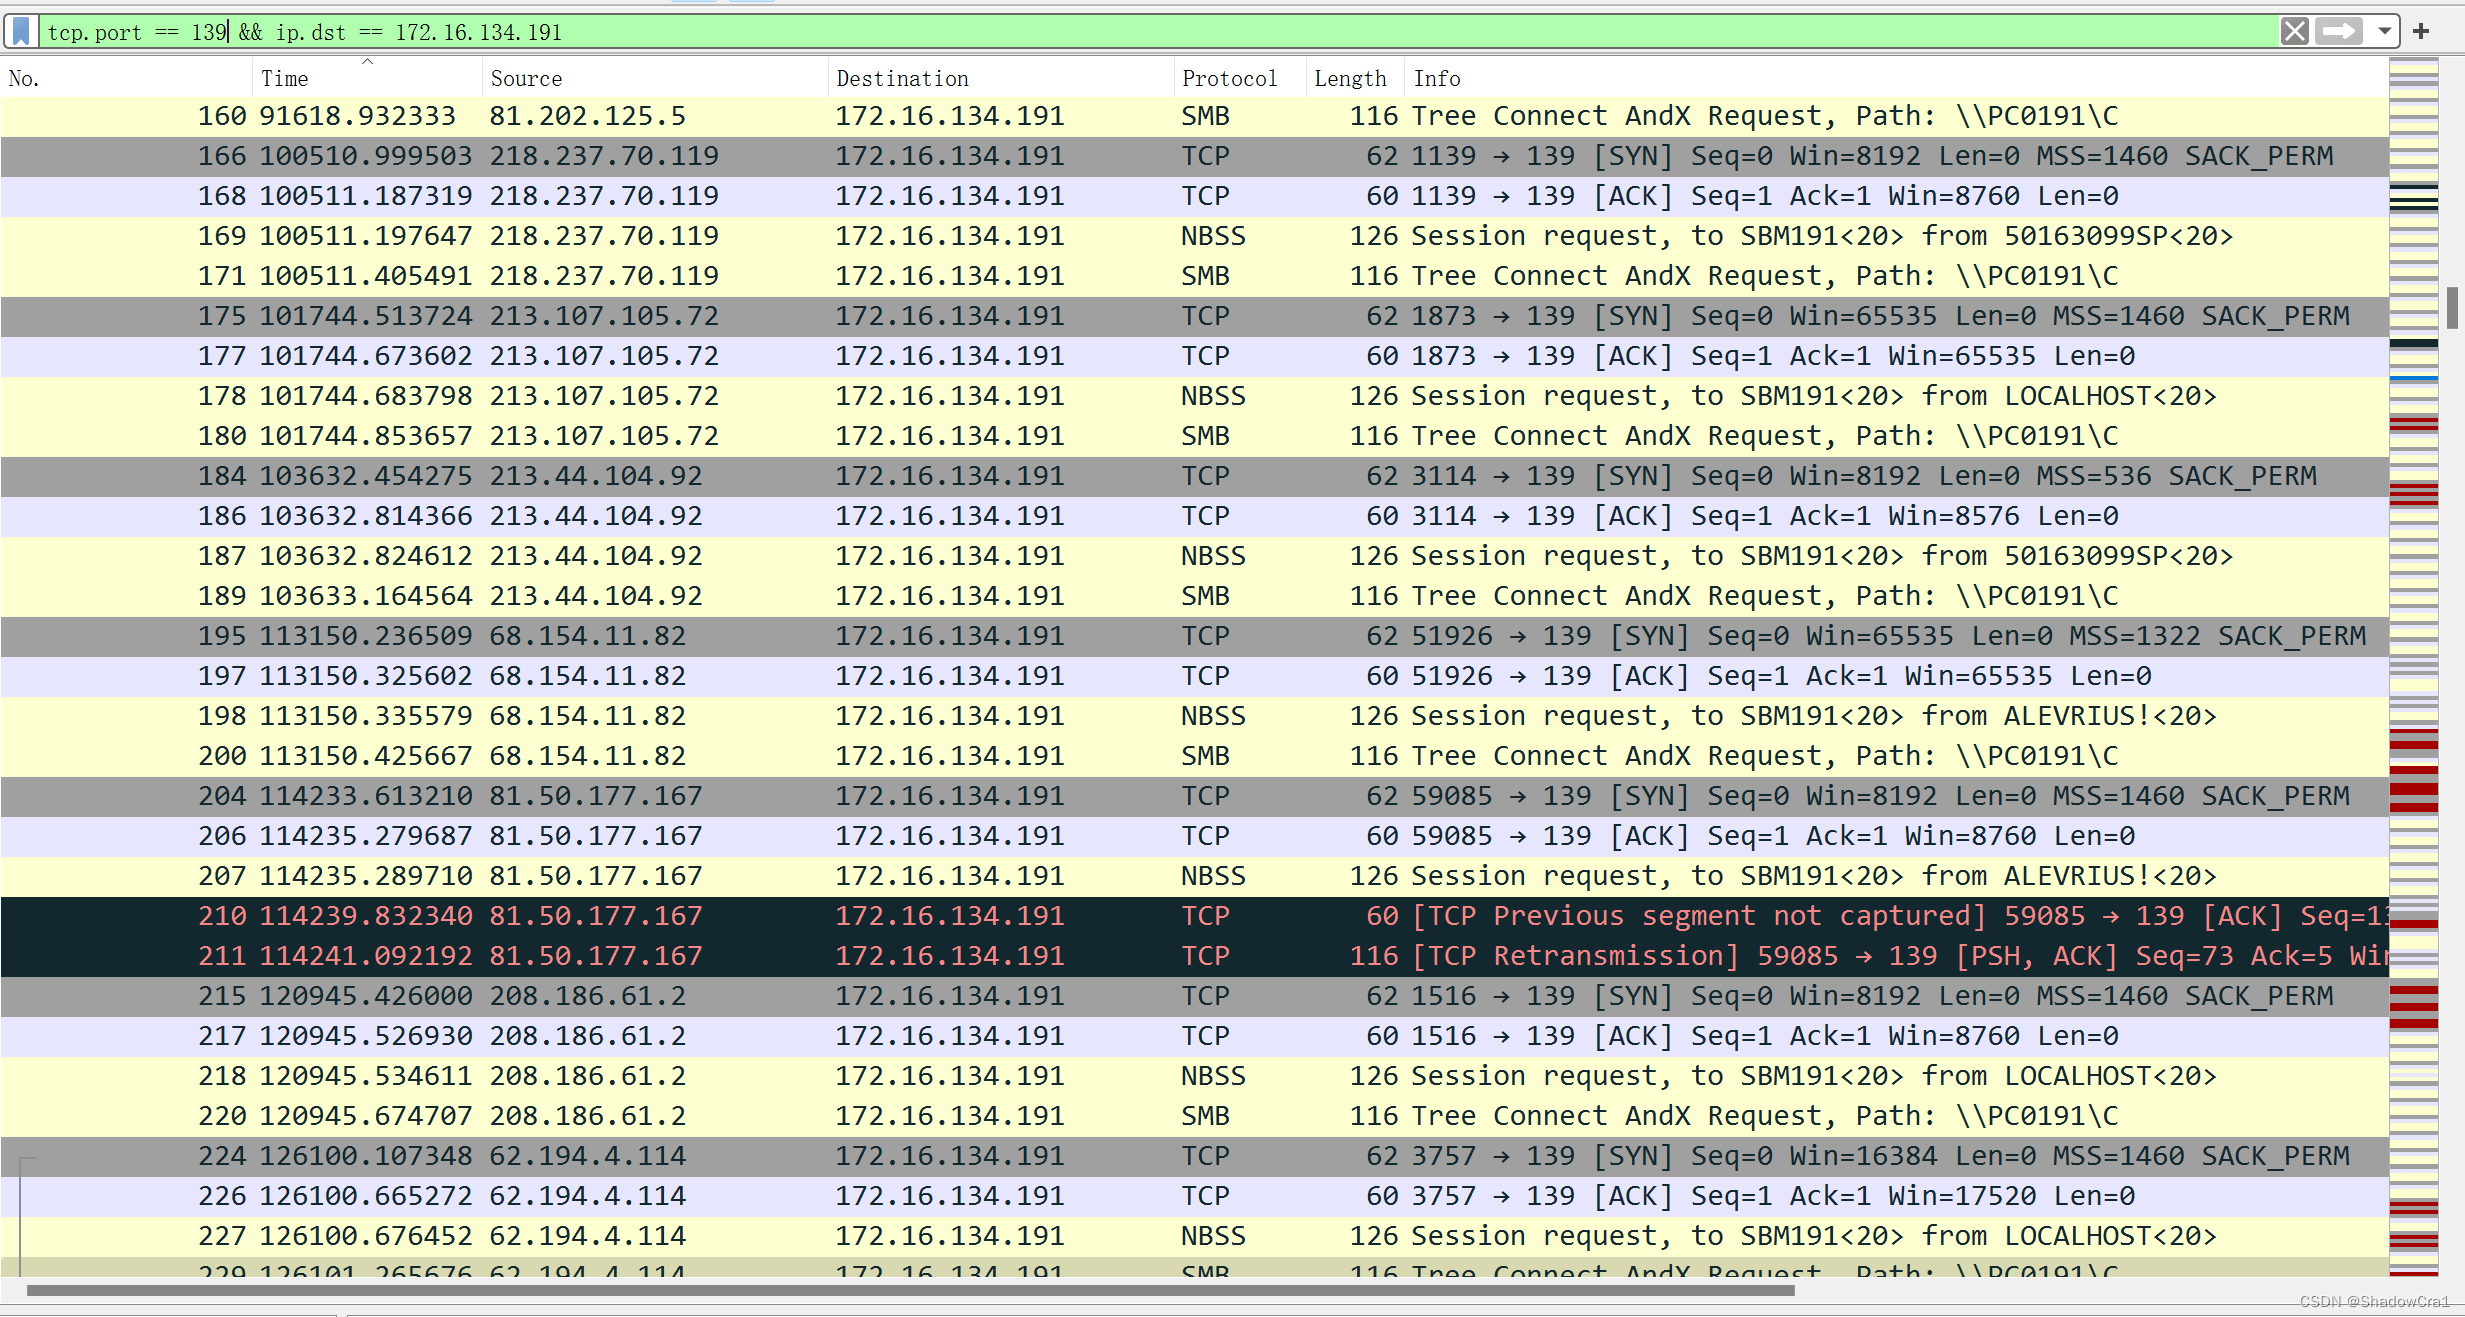2465x1317 pixels.
Task: Select ACK packet number 217
Action: pyautogui.click(x=1194, y=1036)
